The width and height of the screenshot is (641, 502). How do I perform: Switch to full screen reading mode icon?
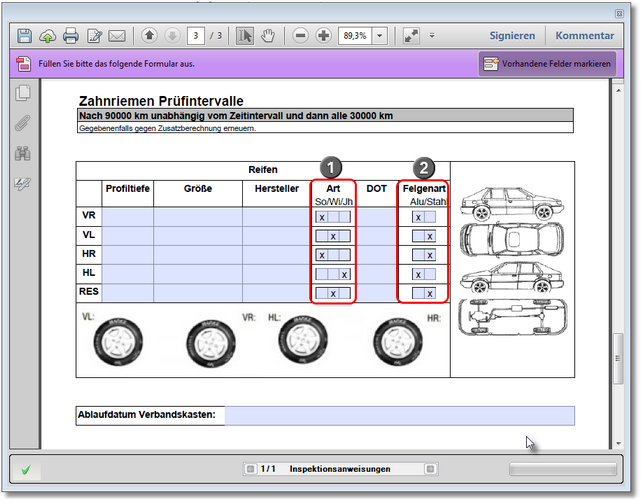(x=411, y=36)
